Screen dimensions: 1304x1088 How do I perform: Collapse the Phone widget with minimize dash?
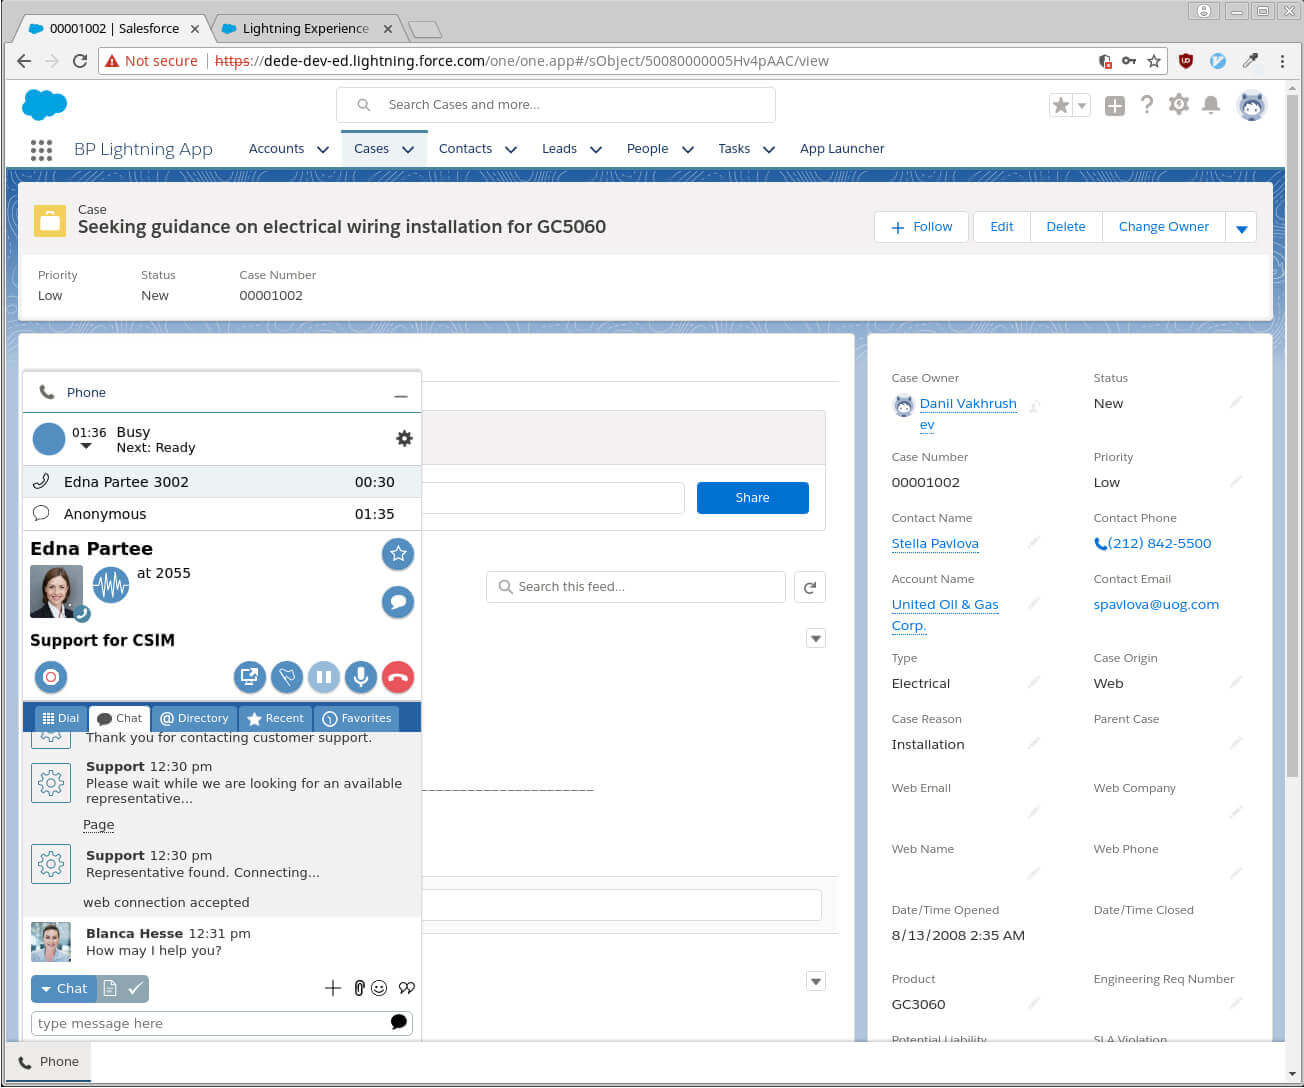pos(401,394)
